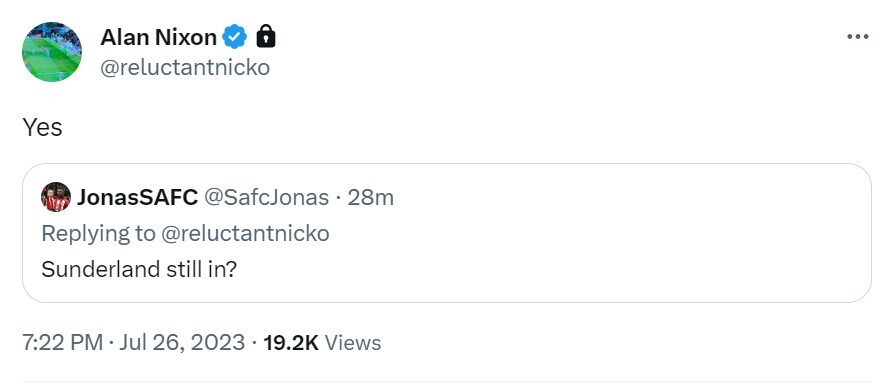This screenshot has width=891, height=391.
Task: Open the three-dot more options menu
Action: point(857,37)
